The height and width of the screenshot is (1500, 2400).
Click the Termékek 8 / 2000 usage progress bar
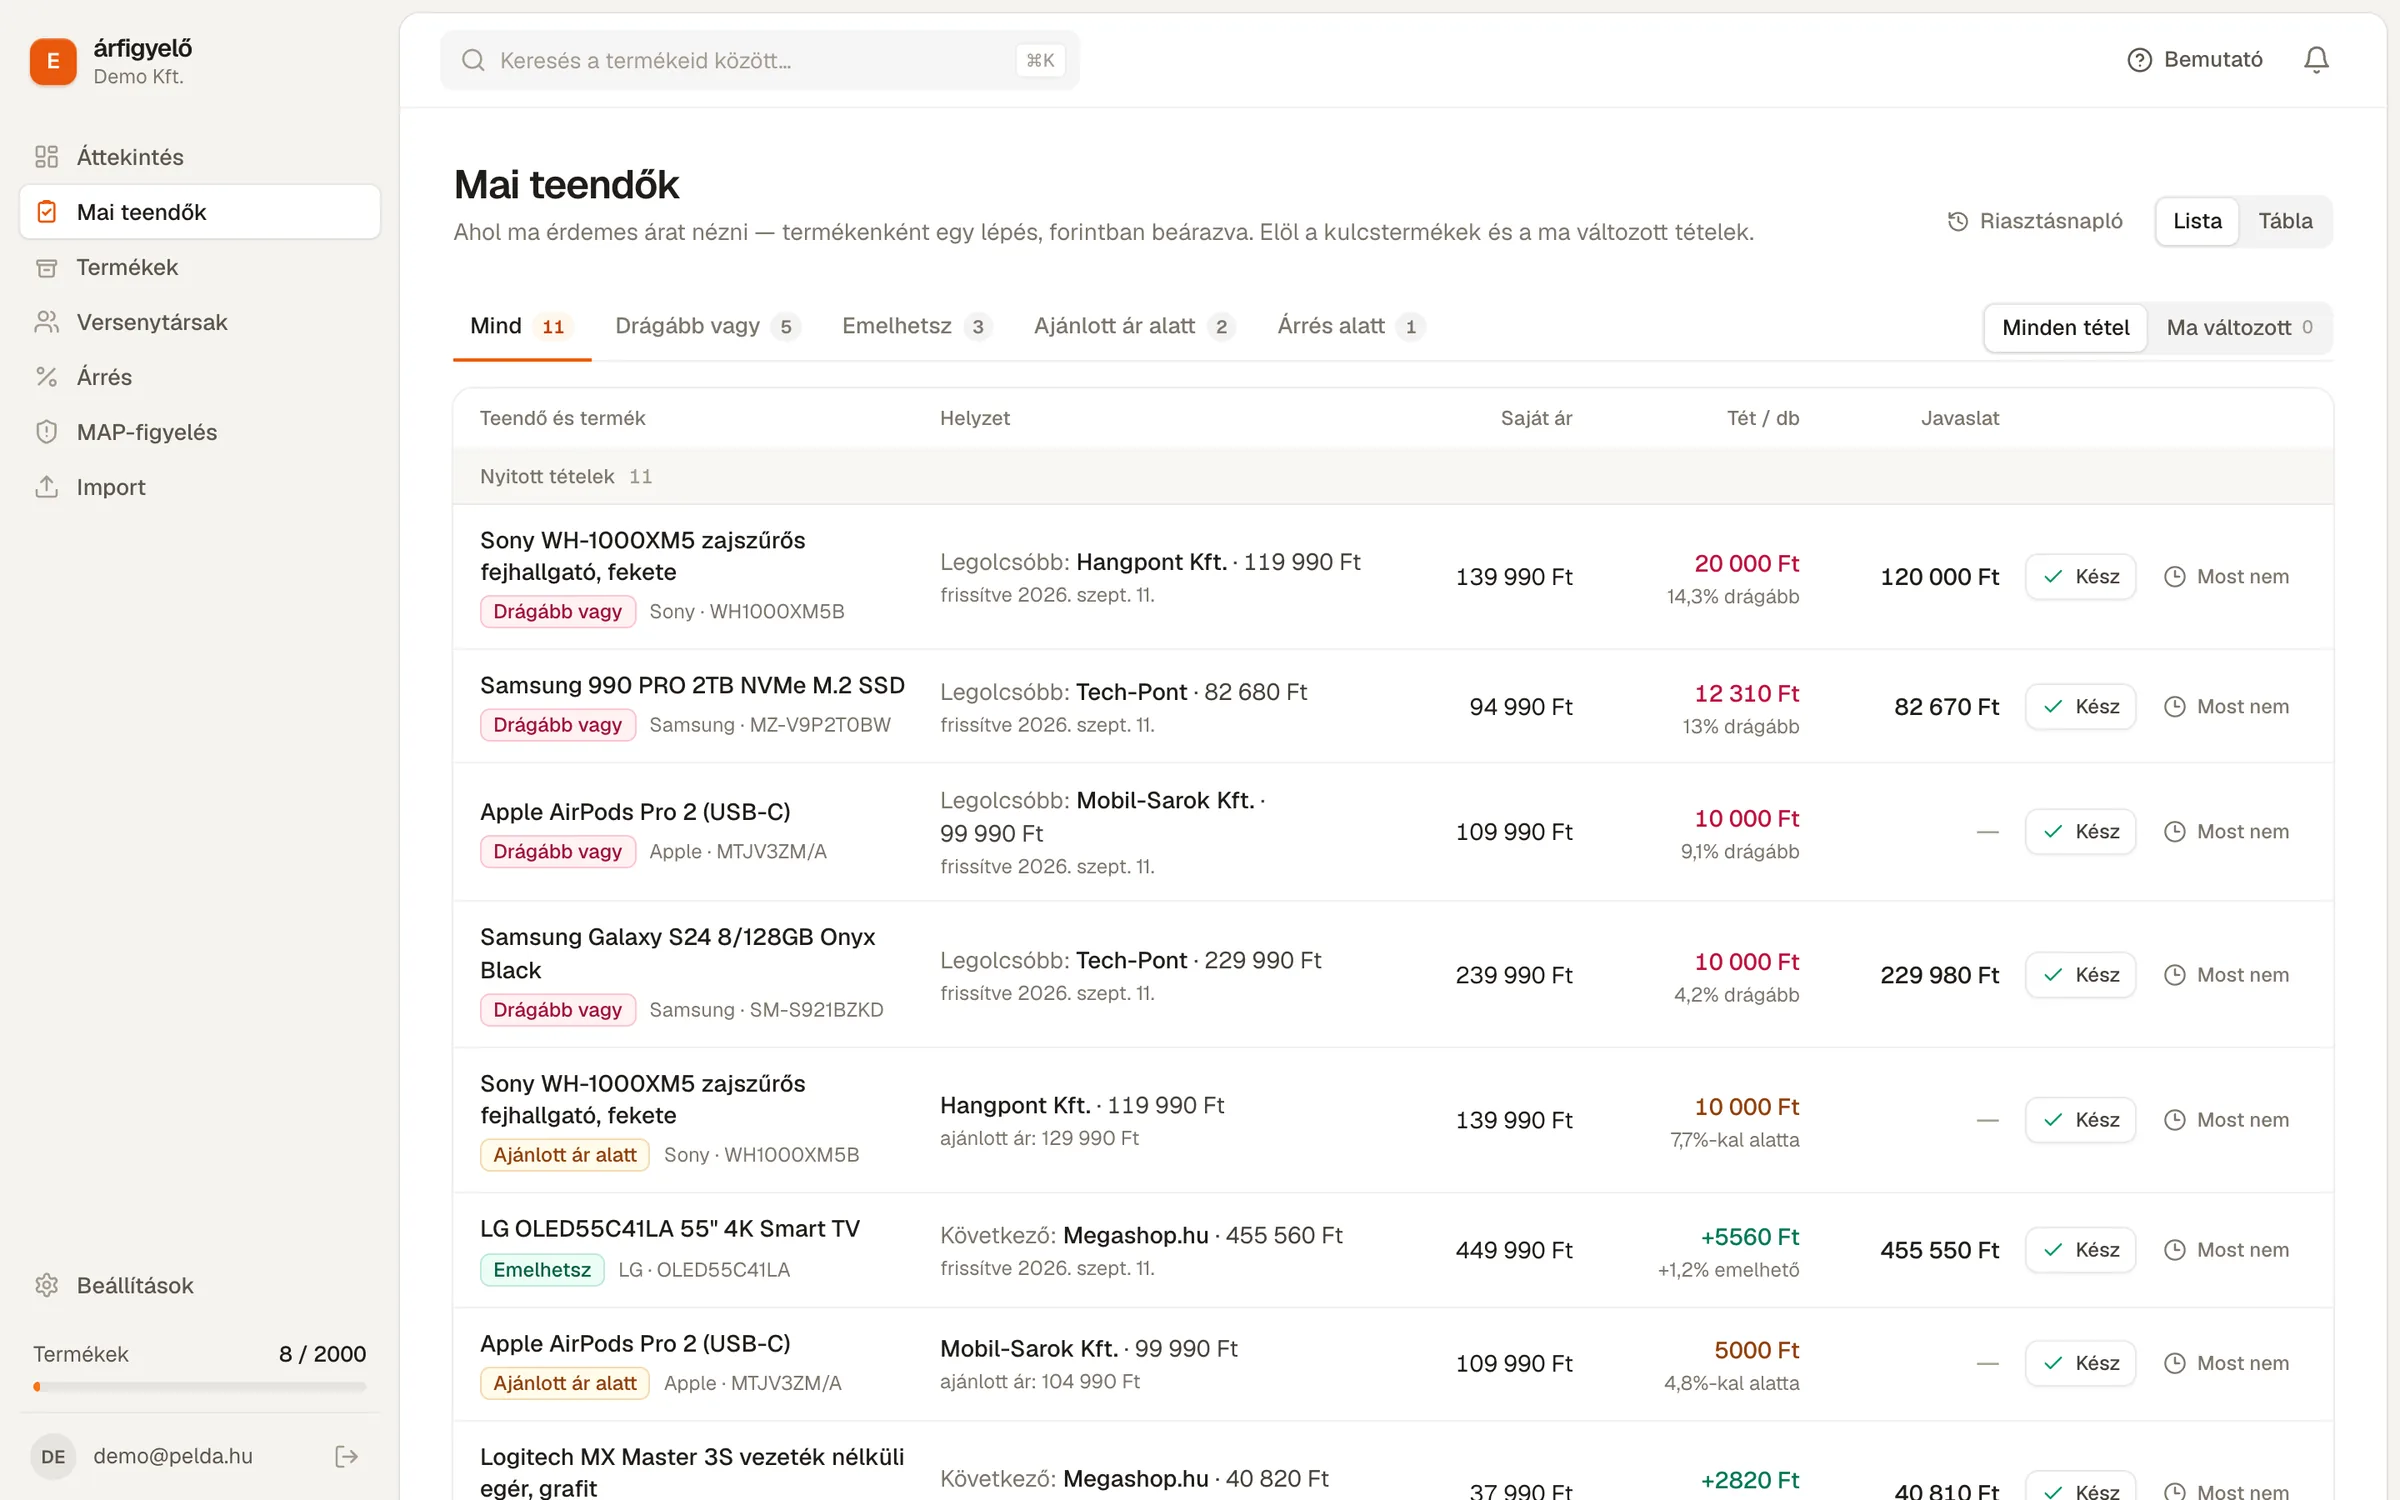199,1387
